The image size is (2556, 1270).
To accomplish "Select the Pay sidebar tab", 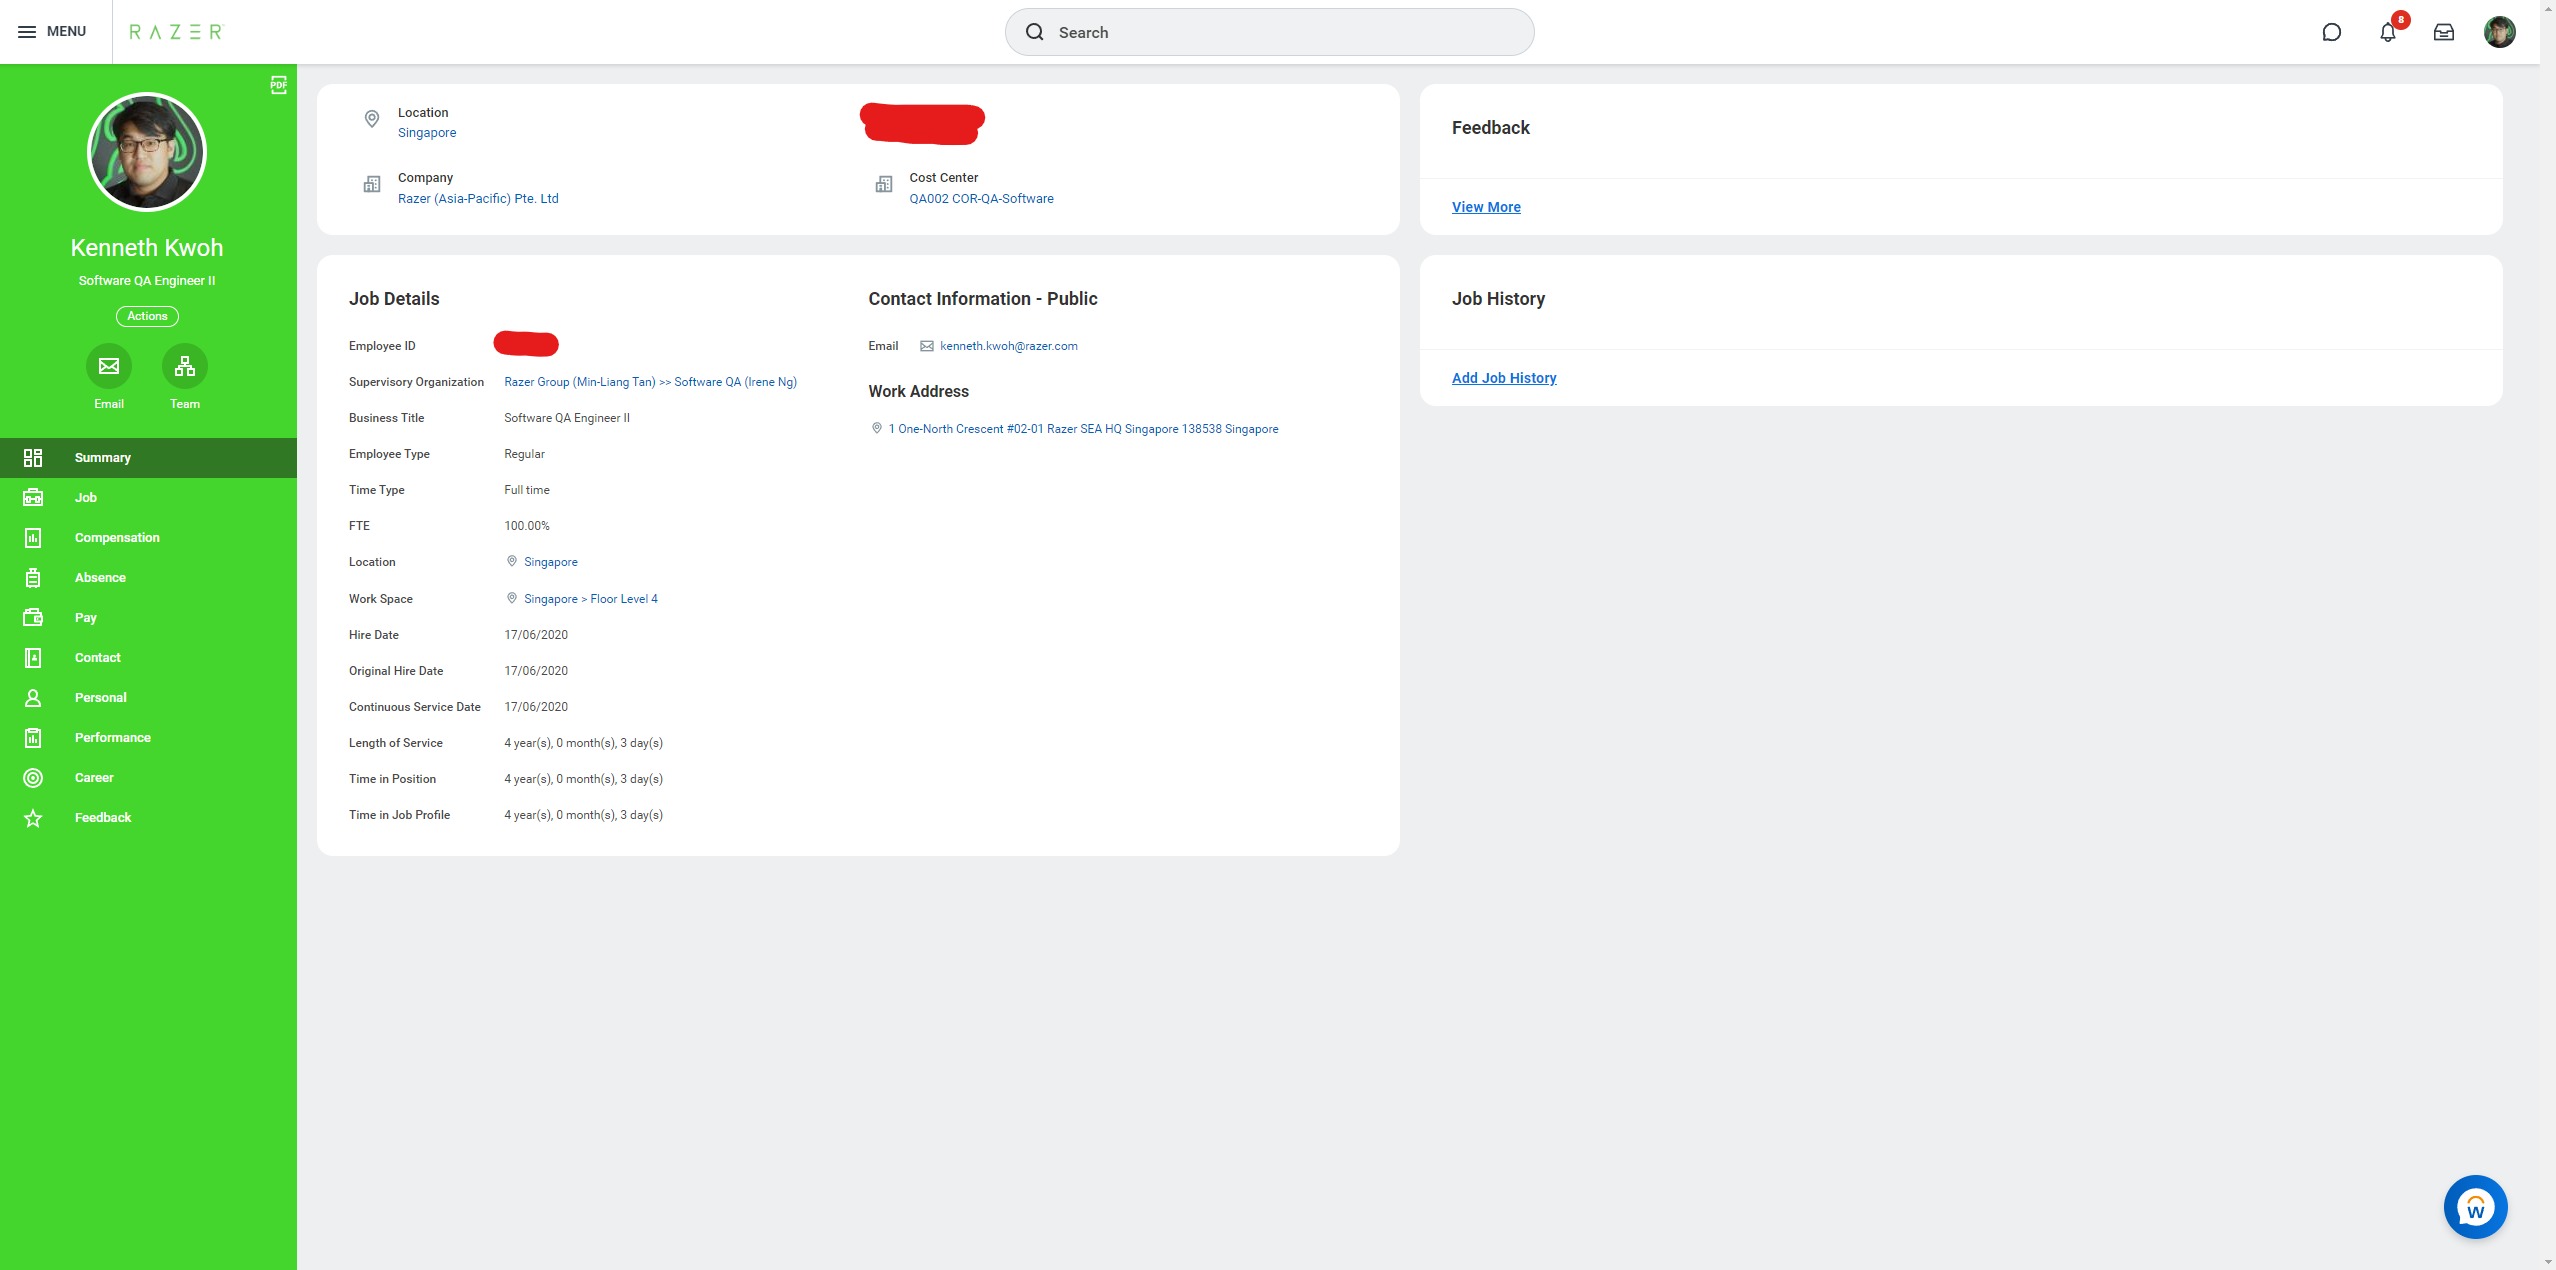I will tap(148, 617).
